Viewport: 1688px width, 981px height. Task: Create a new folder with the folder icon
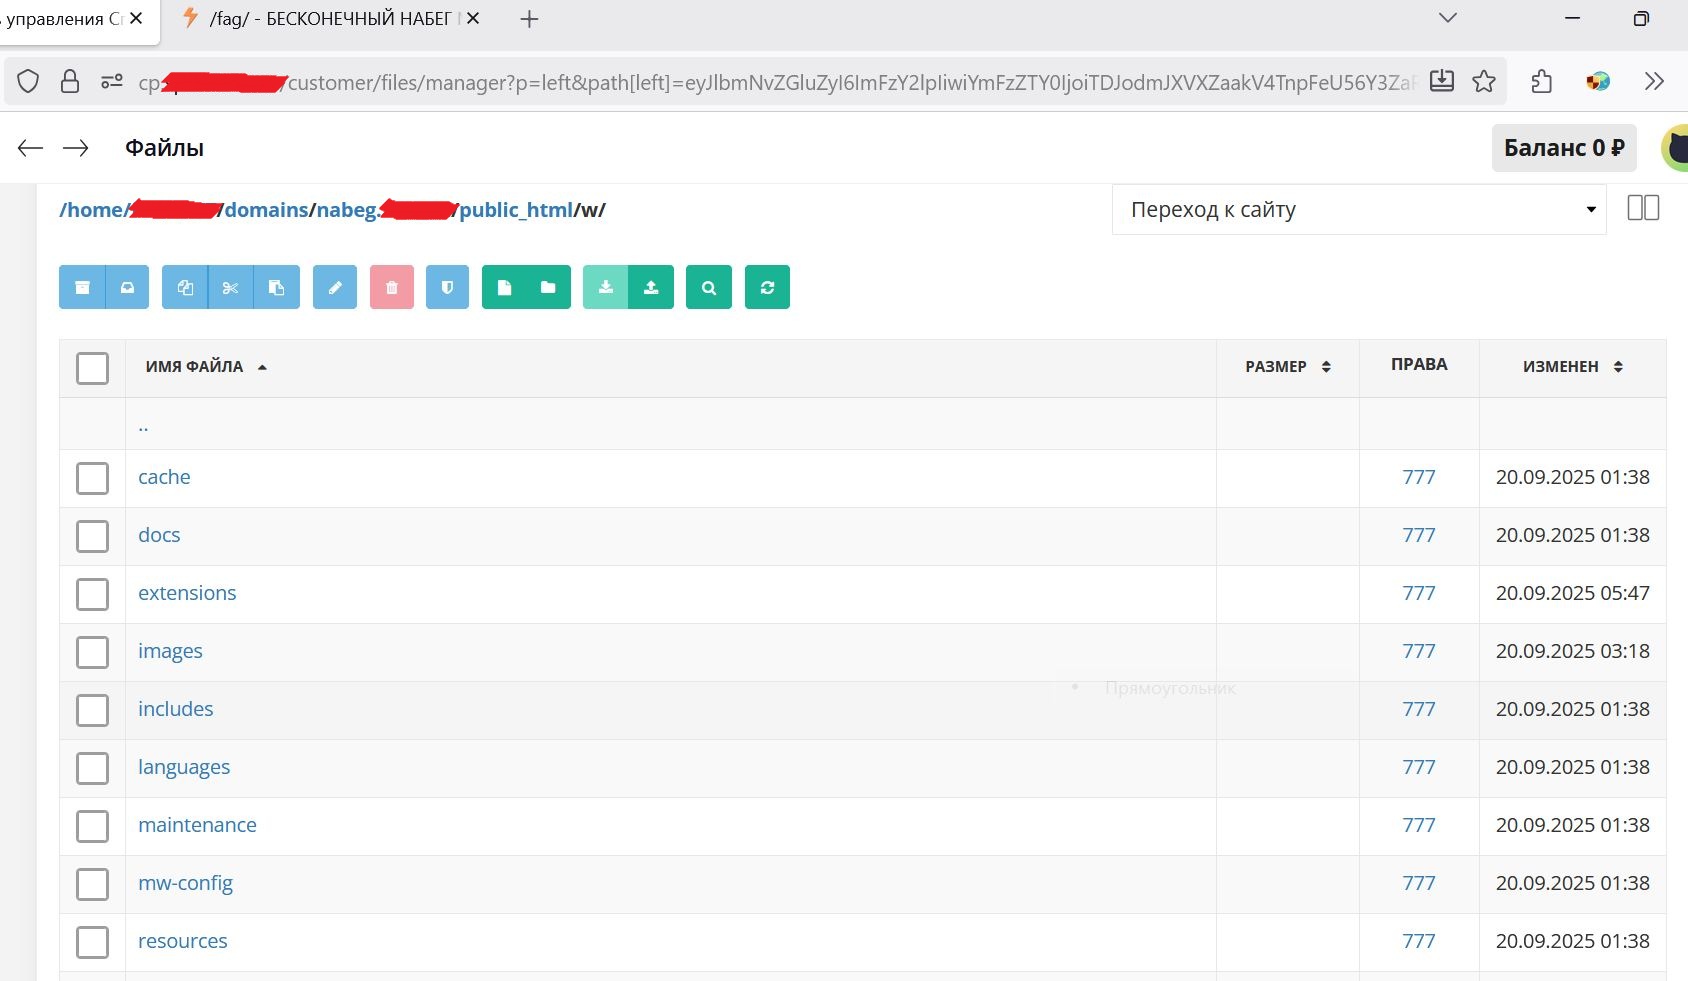[x=548, y=287]
